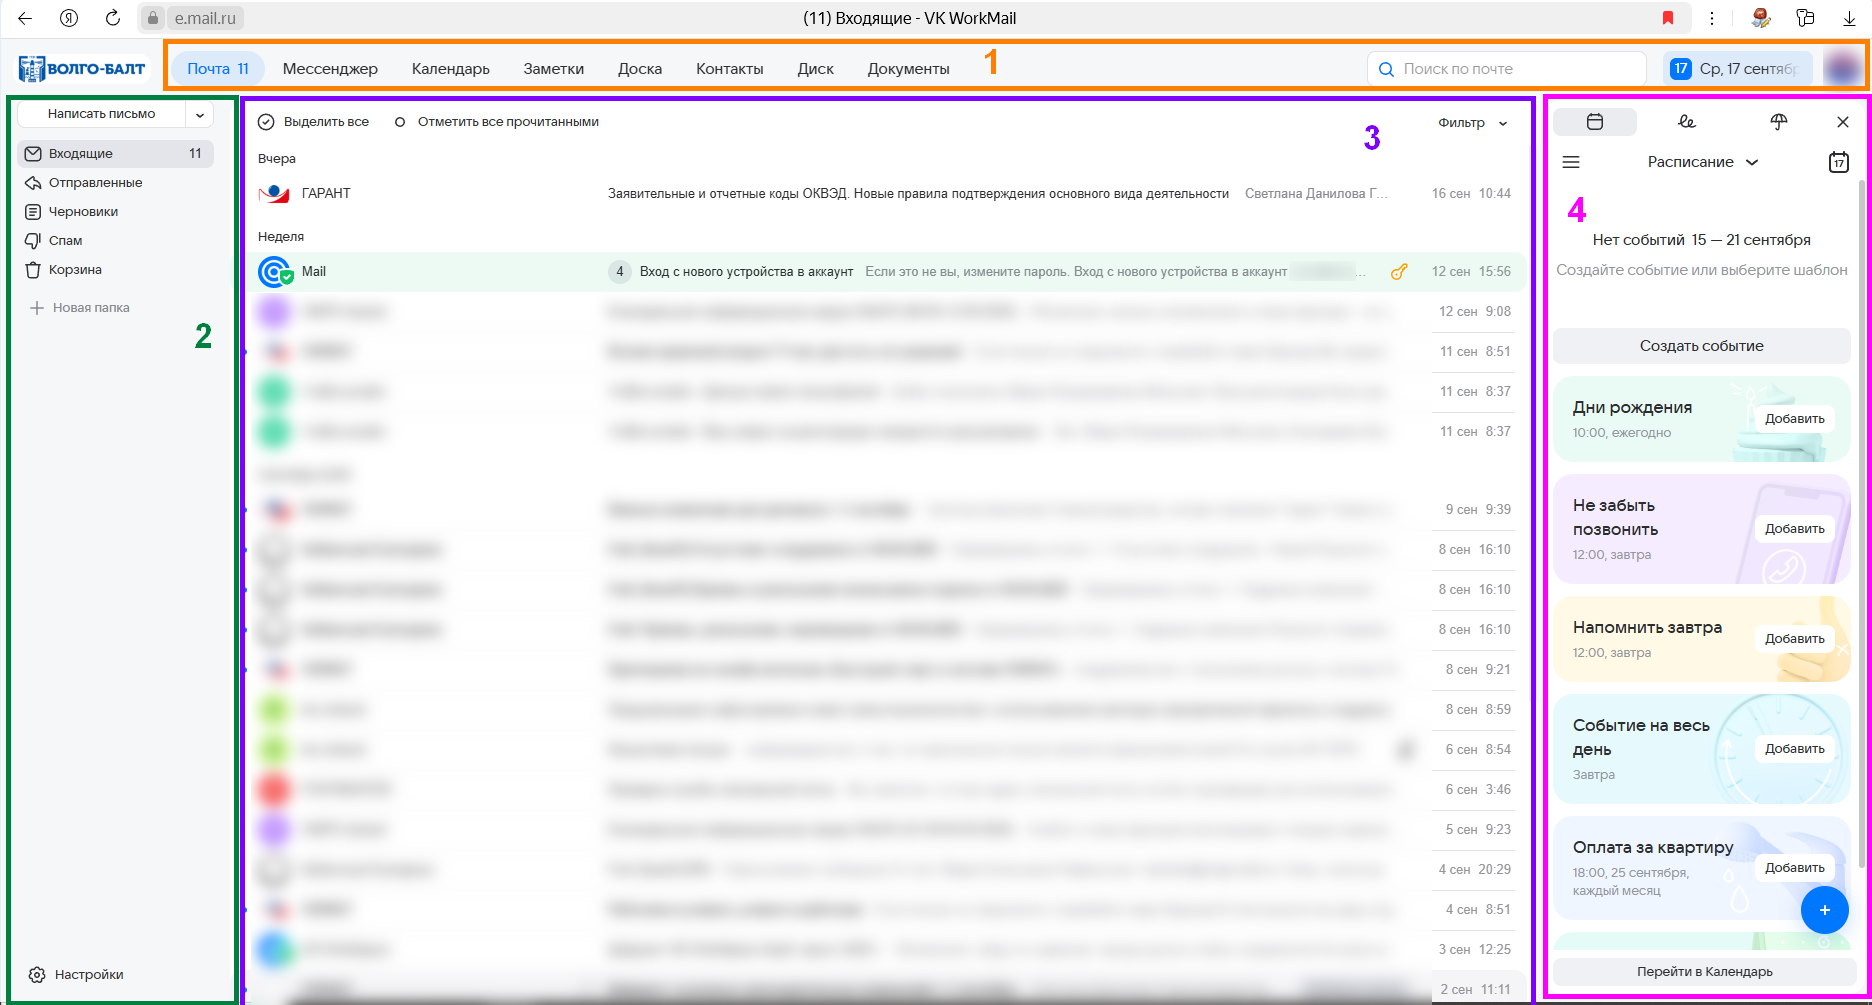Click the key icon on Mail message
This screenshot has height=1005, width=1872.
point(1399,272)
